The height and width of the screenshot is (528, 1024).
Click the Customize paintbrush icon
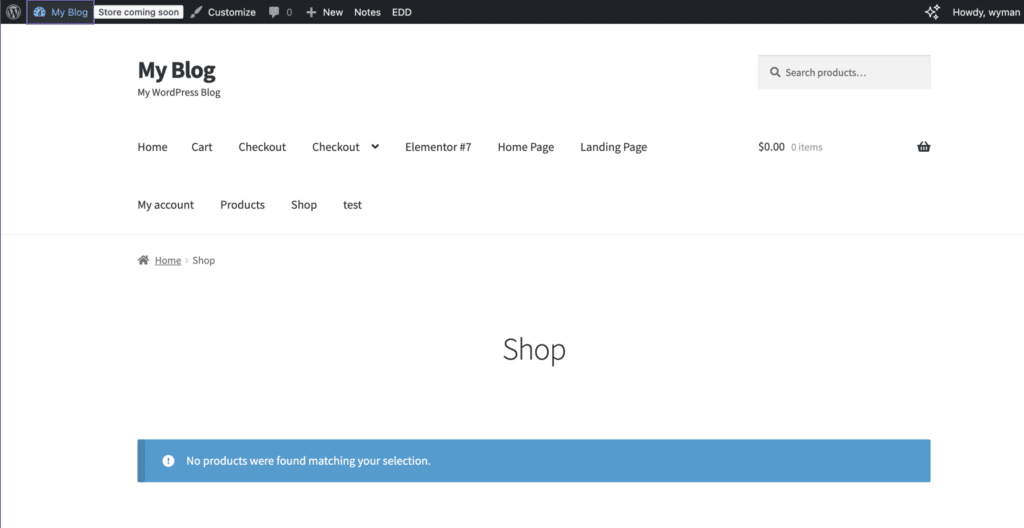[x=197, y=12]
